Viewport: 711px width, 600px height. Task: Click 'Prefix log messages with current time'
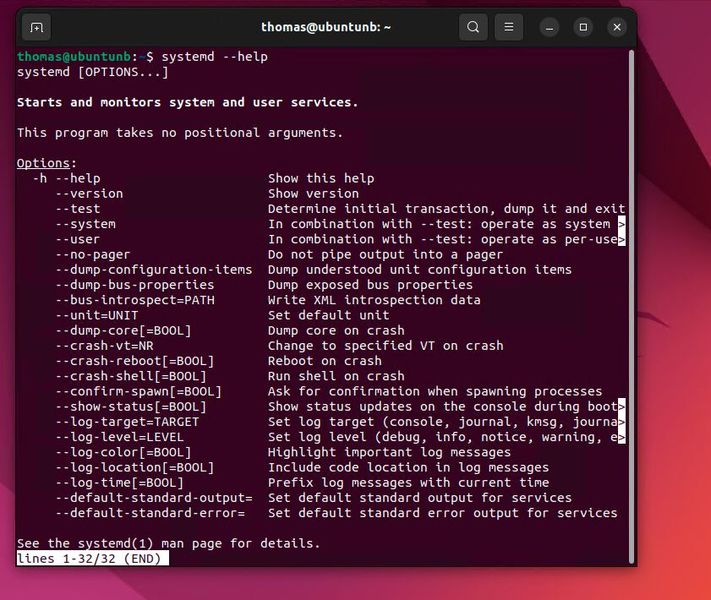click(x=408, y=483)
